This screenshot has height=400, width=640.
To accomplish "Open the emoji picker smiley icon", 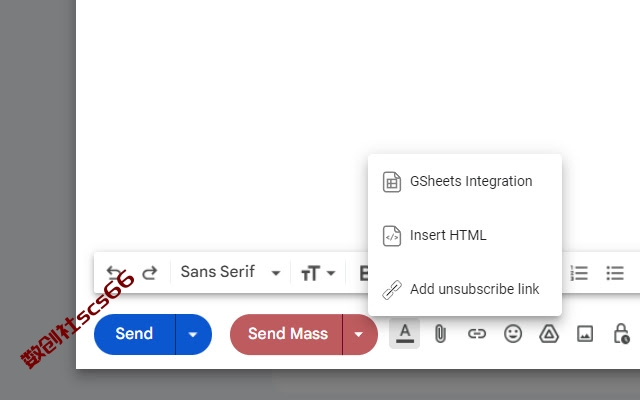I will pyautogui.click(x=513, y=334).
